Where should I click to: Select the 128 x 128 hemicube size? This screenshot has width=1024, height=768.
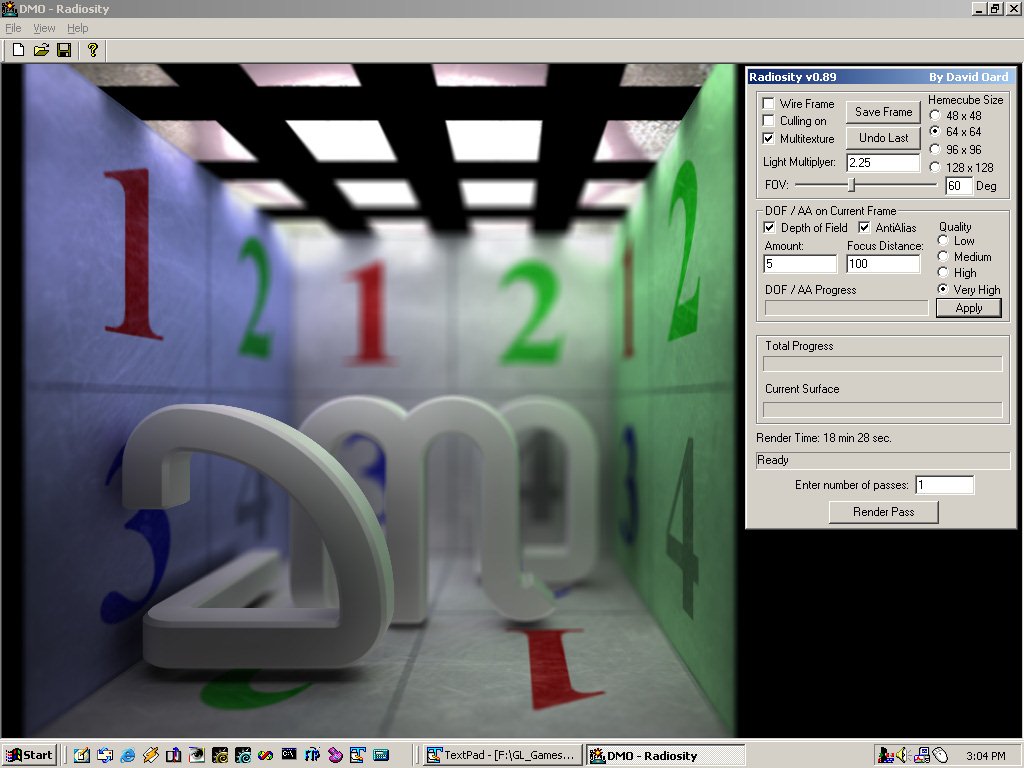coord(935,168)
